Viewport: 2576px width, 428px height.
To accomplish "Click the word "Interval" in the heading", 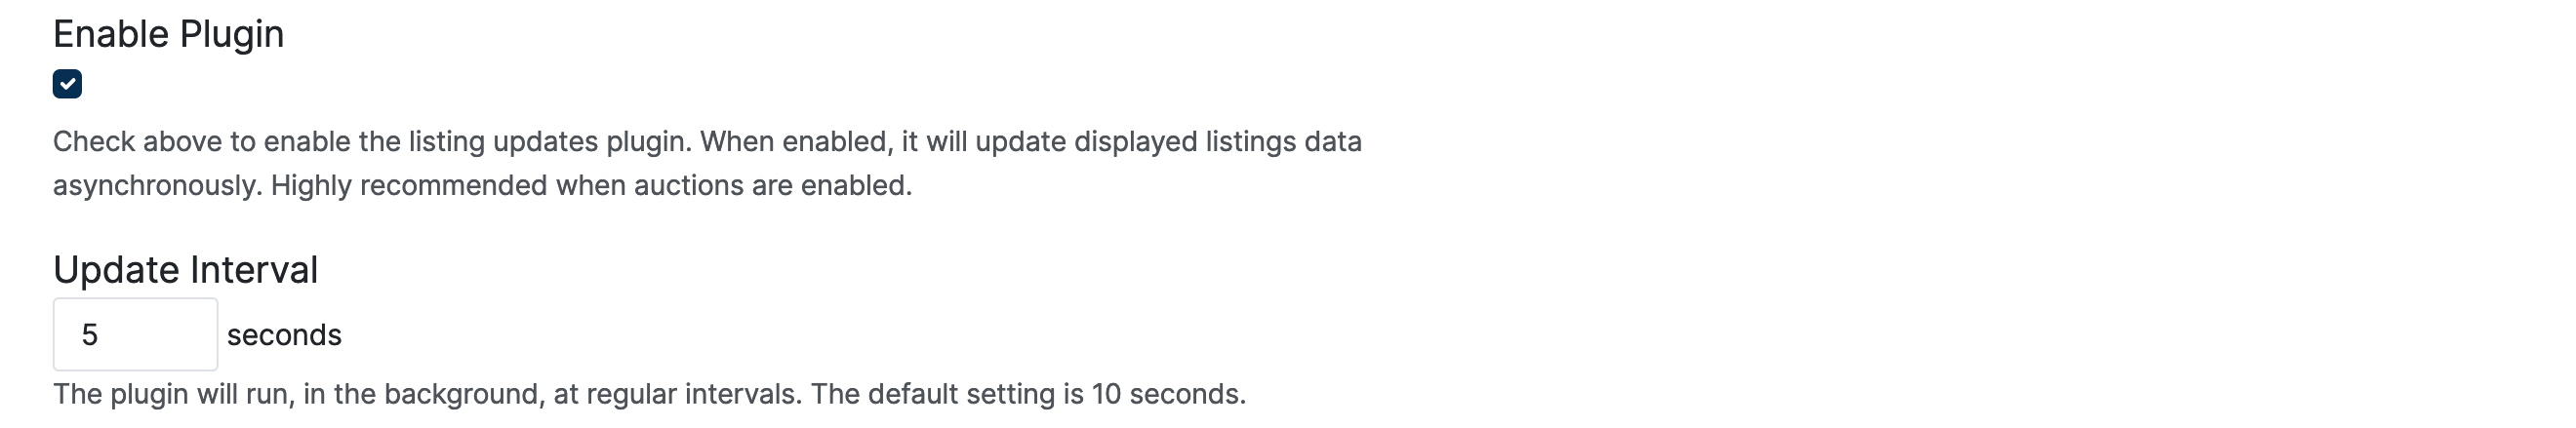I will (x=254, y=270).
